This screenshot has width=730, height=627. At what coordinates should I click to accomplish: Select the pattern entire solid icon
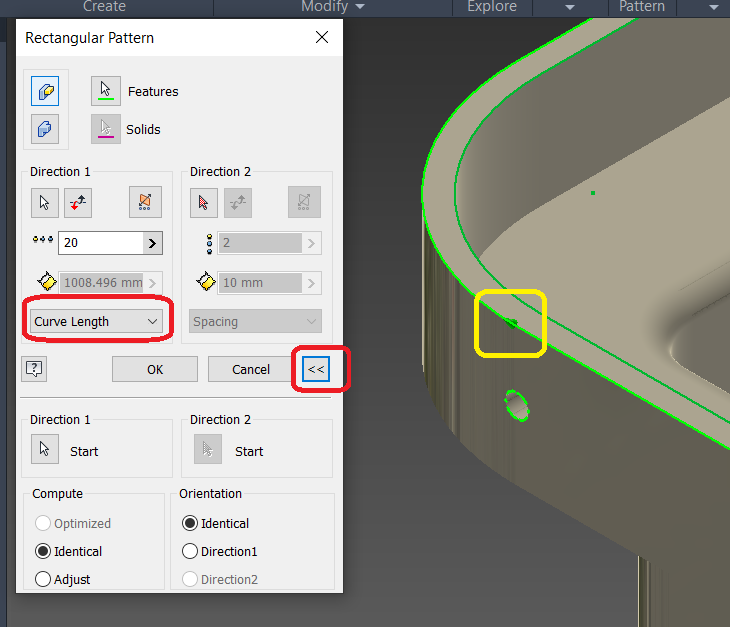click(x=45, y=129)
